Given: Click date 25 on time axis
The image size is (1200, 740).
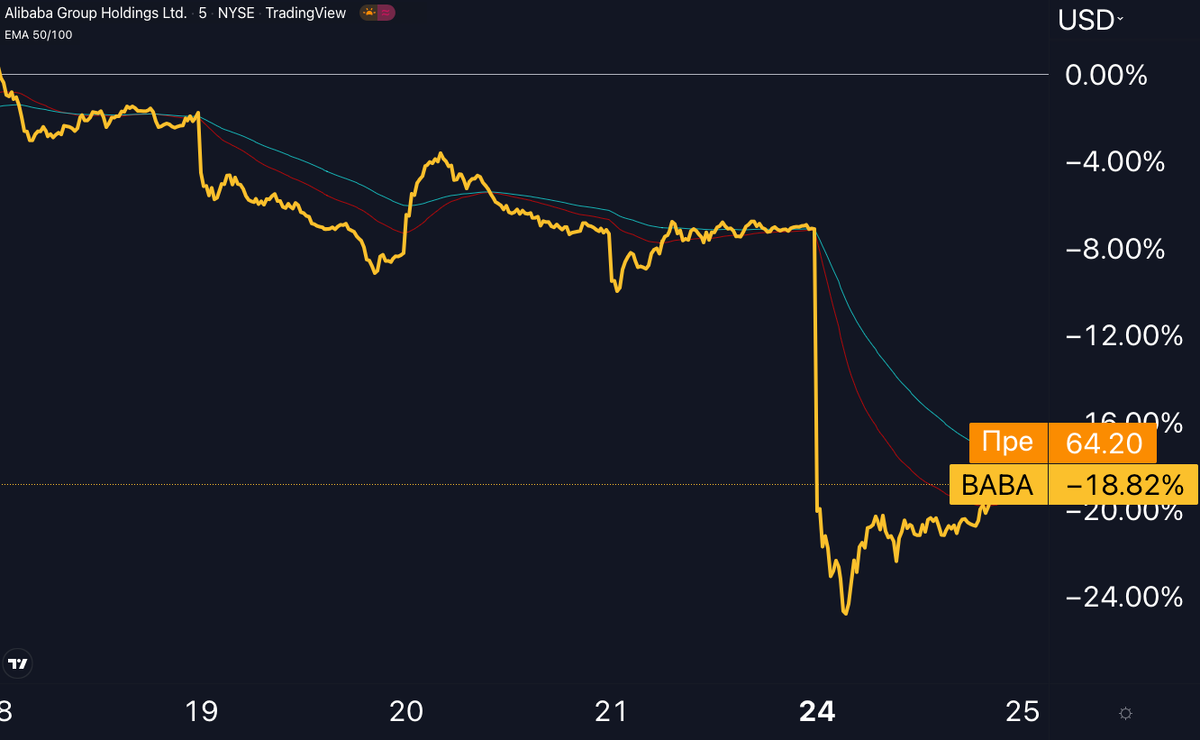Looking at the screenshot, I should [1023, 711].
